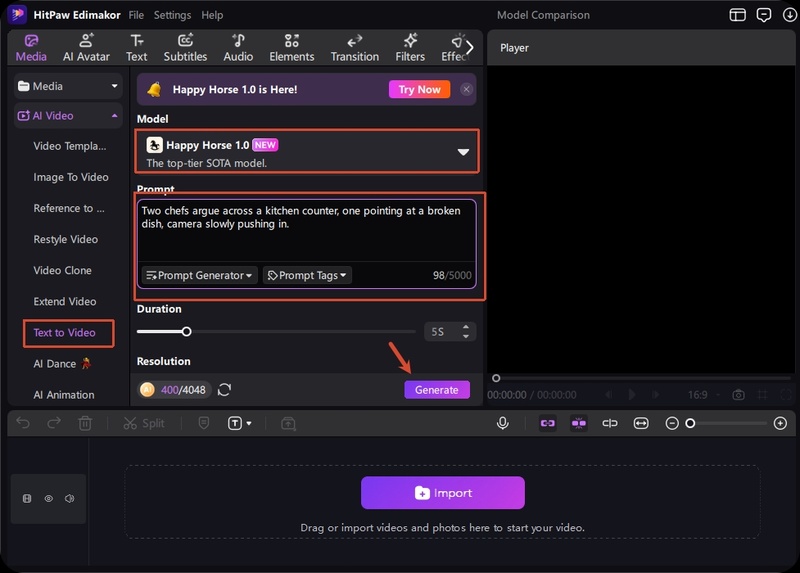Undo the last timeline action

[23, 423]
